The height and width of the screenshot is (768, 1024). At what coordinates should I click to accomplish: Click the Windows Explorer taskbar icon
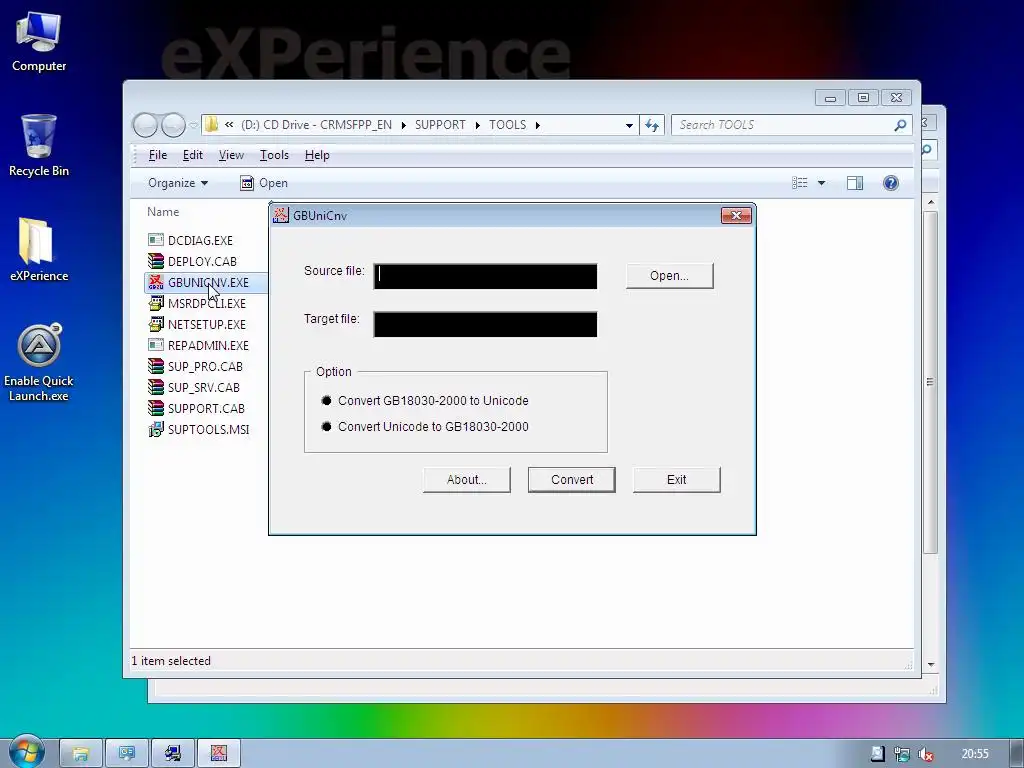point(81,754)
